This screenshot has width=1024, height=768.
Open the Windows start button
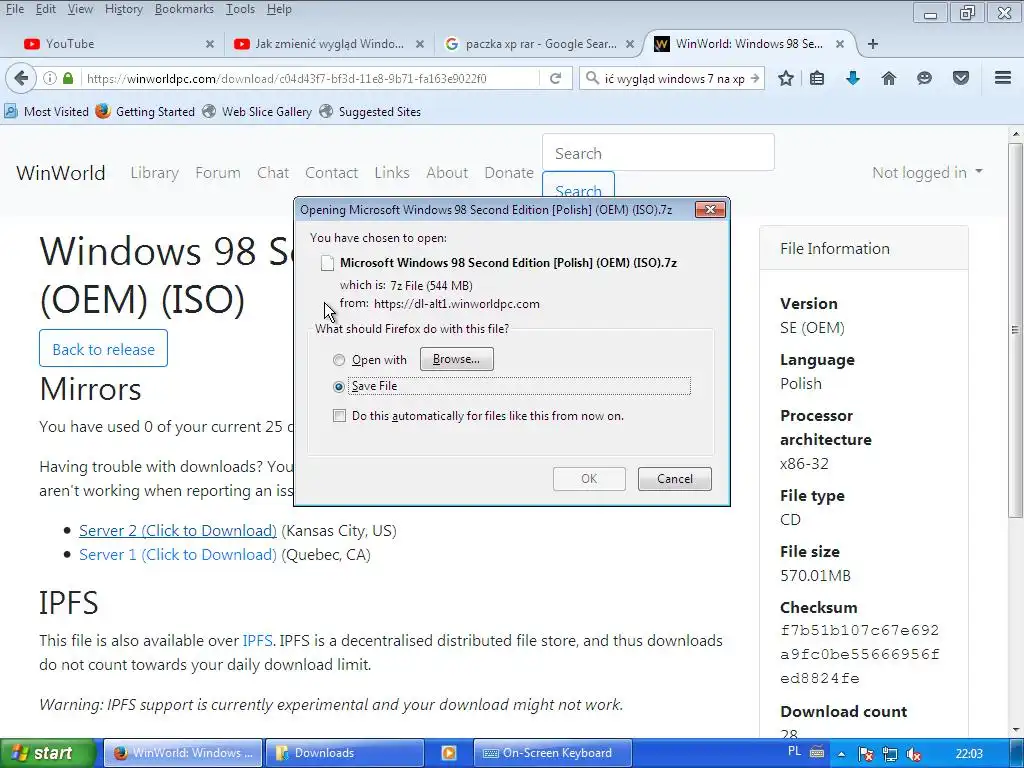coord(47,753)
